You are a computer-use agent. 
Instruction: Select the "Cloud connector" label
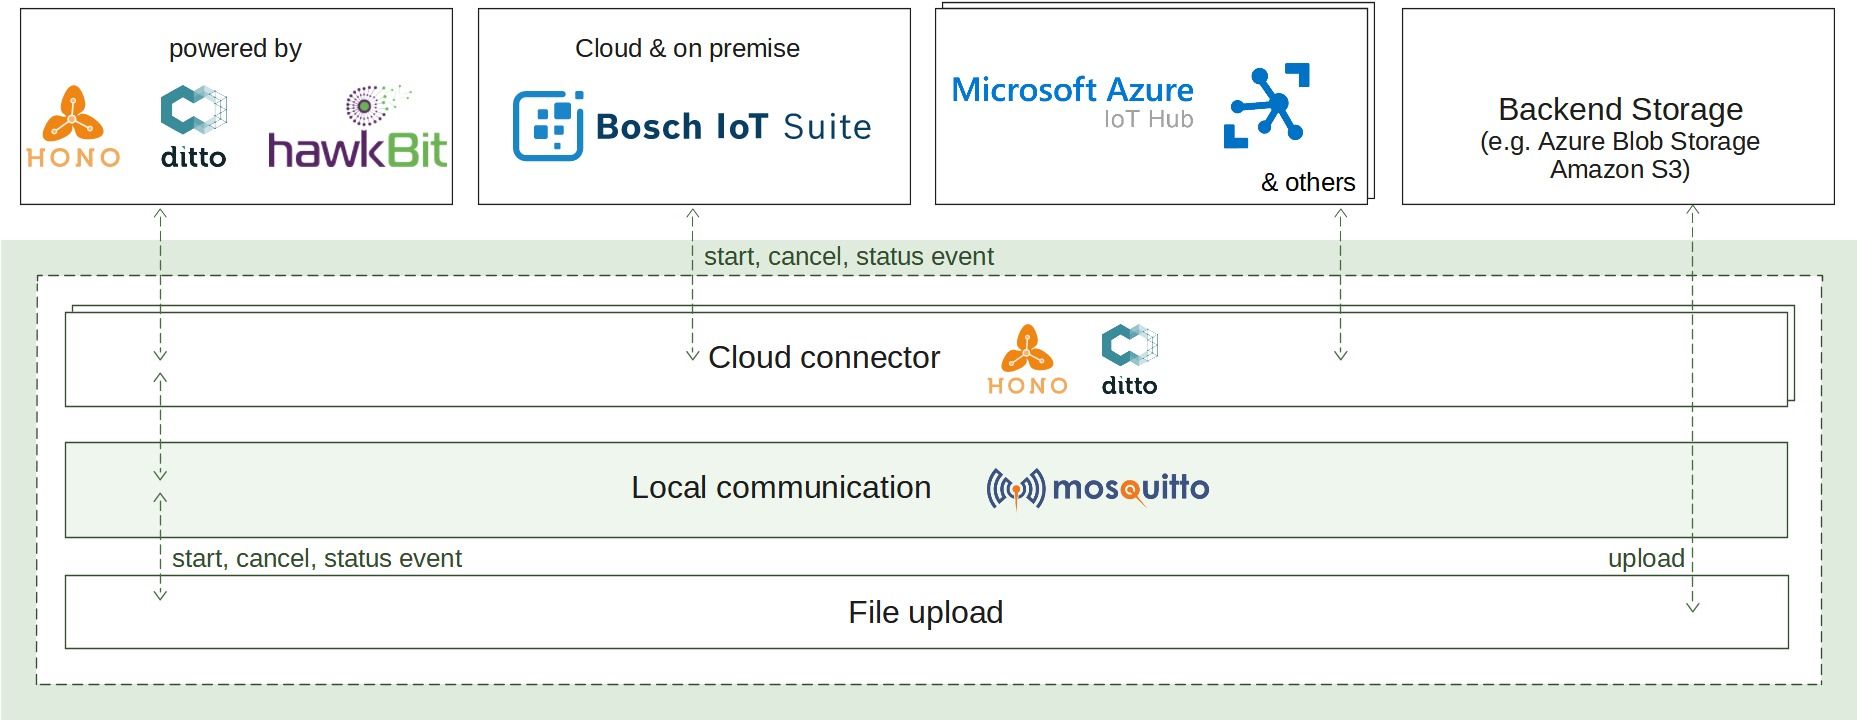824,357
